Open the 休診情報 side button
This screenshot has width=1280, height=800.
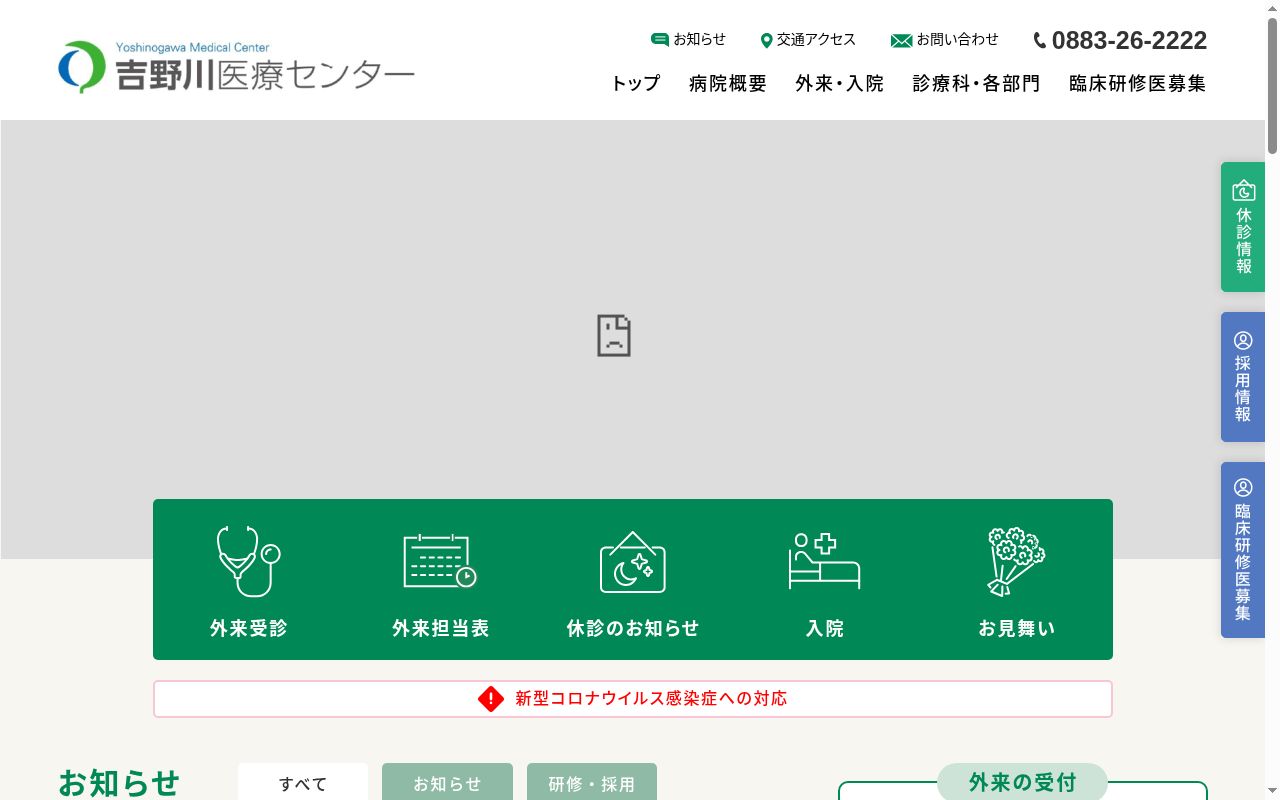1243,227
